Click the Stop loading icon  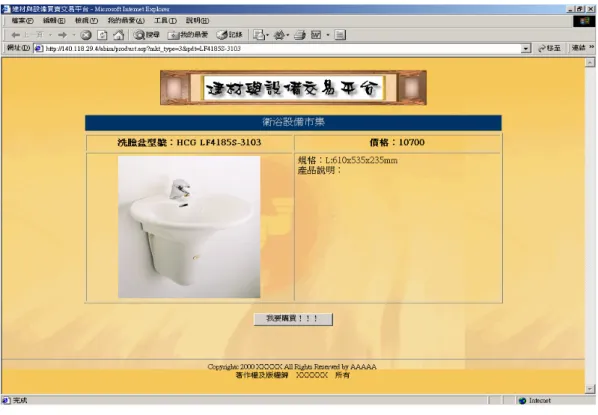coord(86,35)
